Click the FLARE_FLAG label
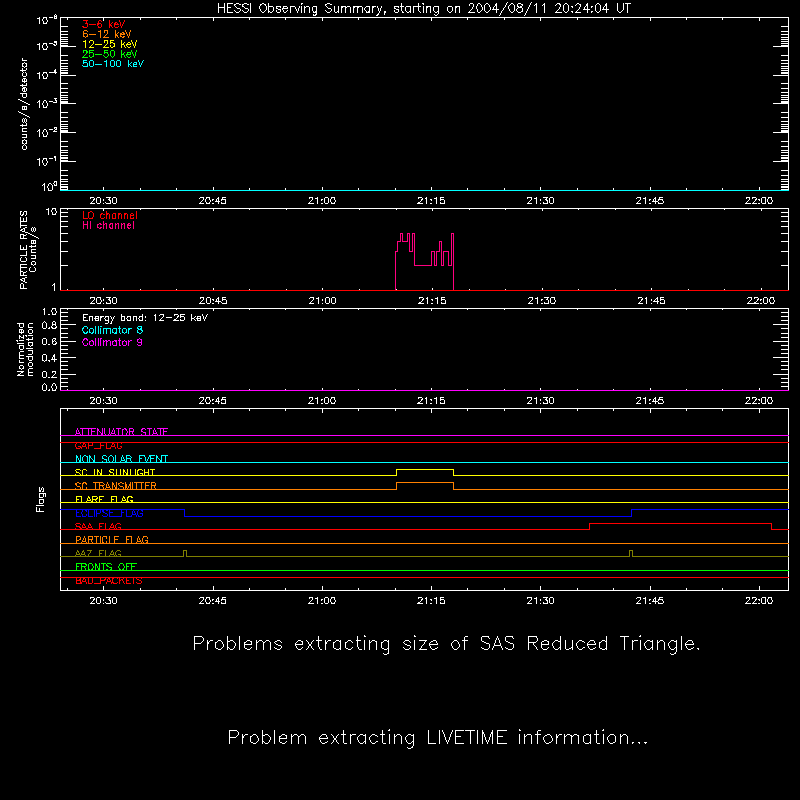This screenshot has width=800, height=800. 104,499
